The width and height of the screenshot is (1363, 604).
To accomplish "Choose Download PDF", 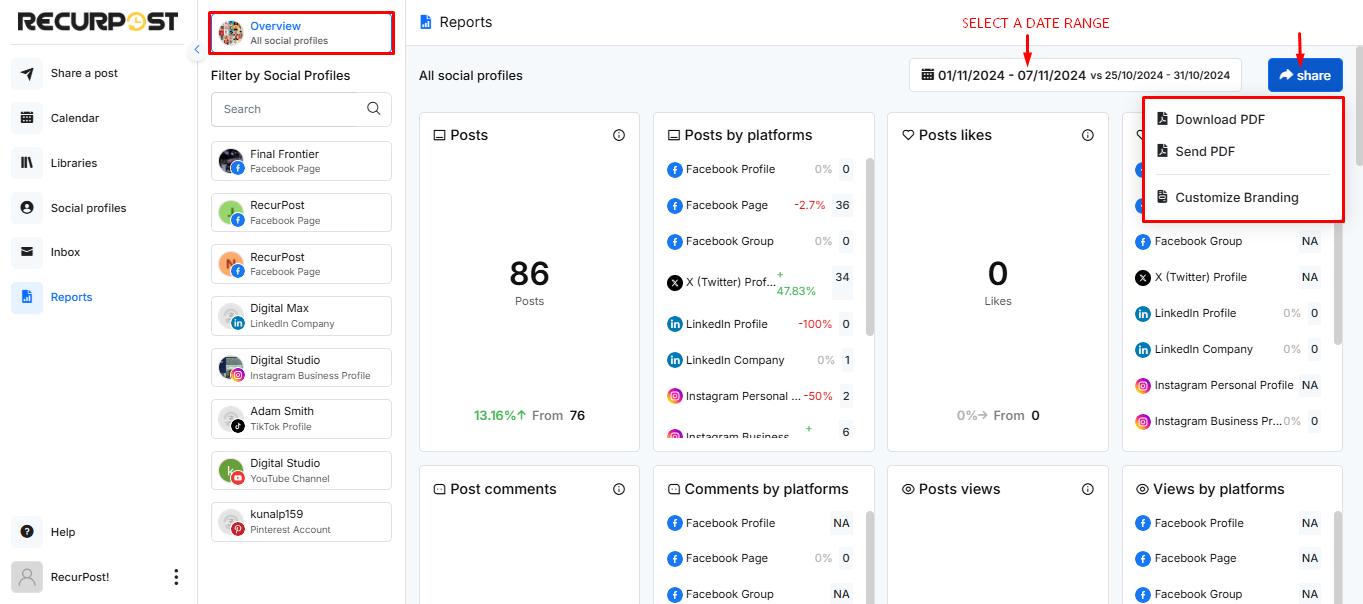I will [x=1219, y=119].
